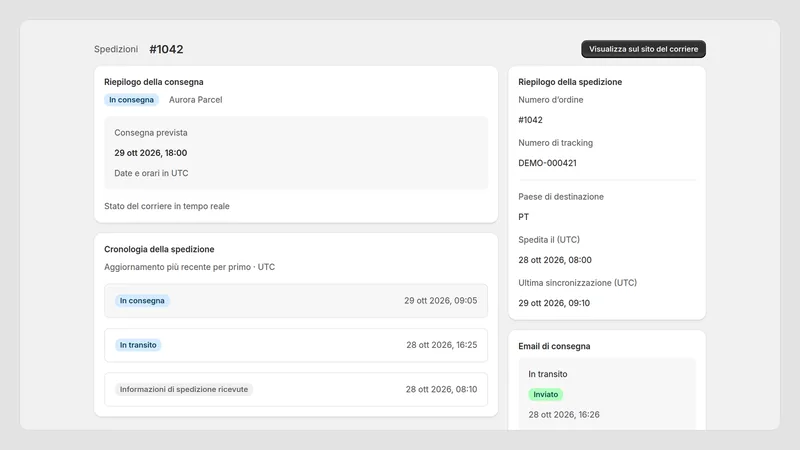This screenshot has height=450, width=800.
Task: Select the 'Informazioni di spedizione ricevute' badge
Action: pos(184,389)
